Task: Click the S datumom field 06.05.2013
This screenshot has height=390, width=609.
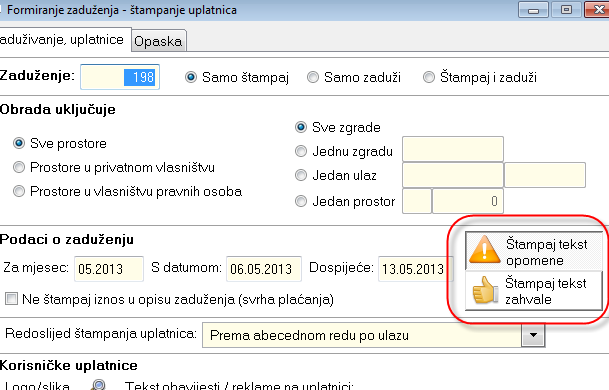Action: coord(264,269)
